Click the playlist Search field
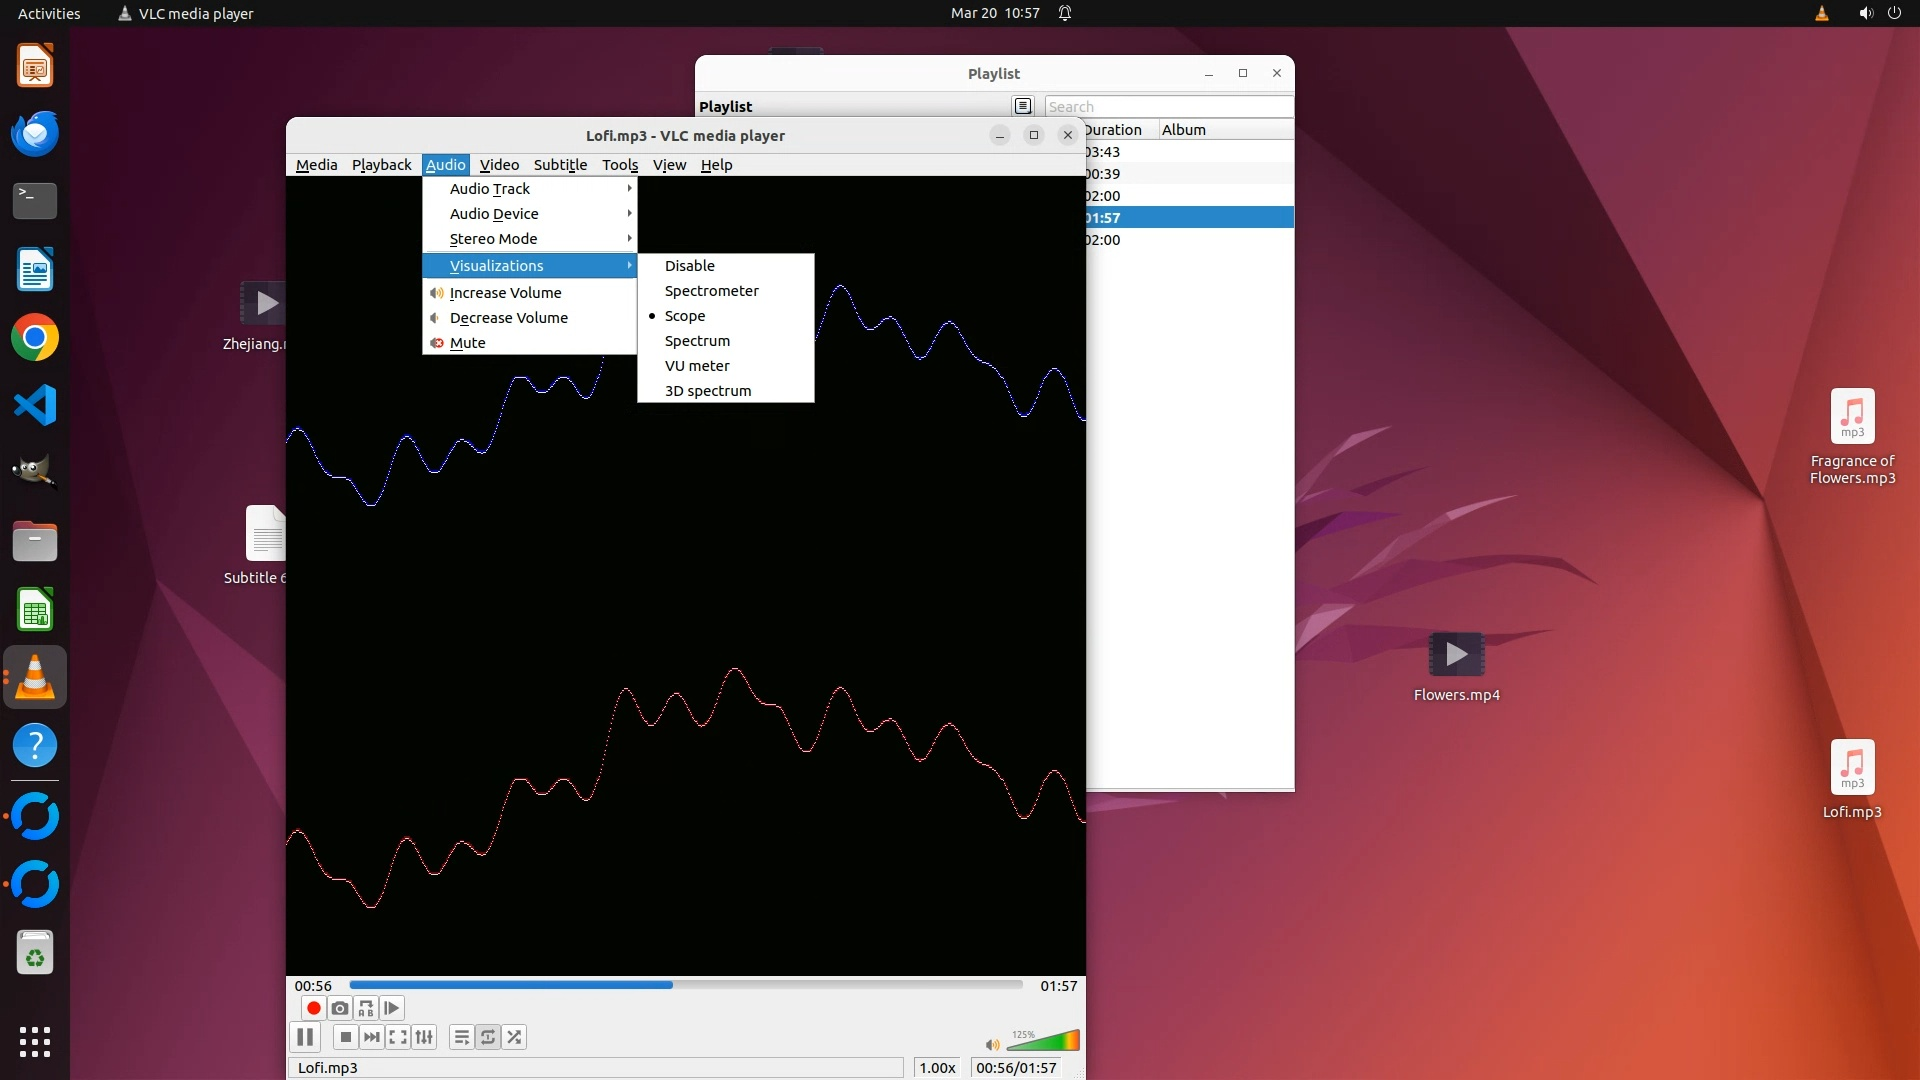 point(1167,107)
